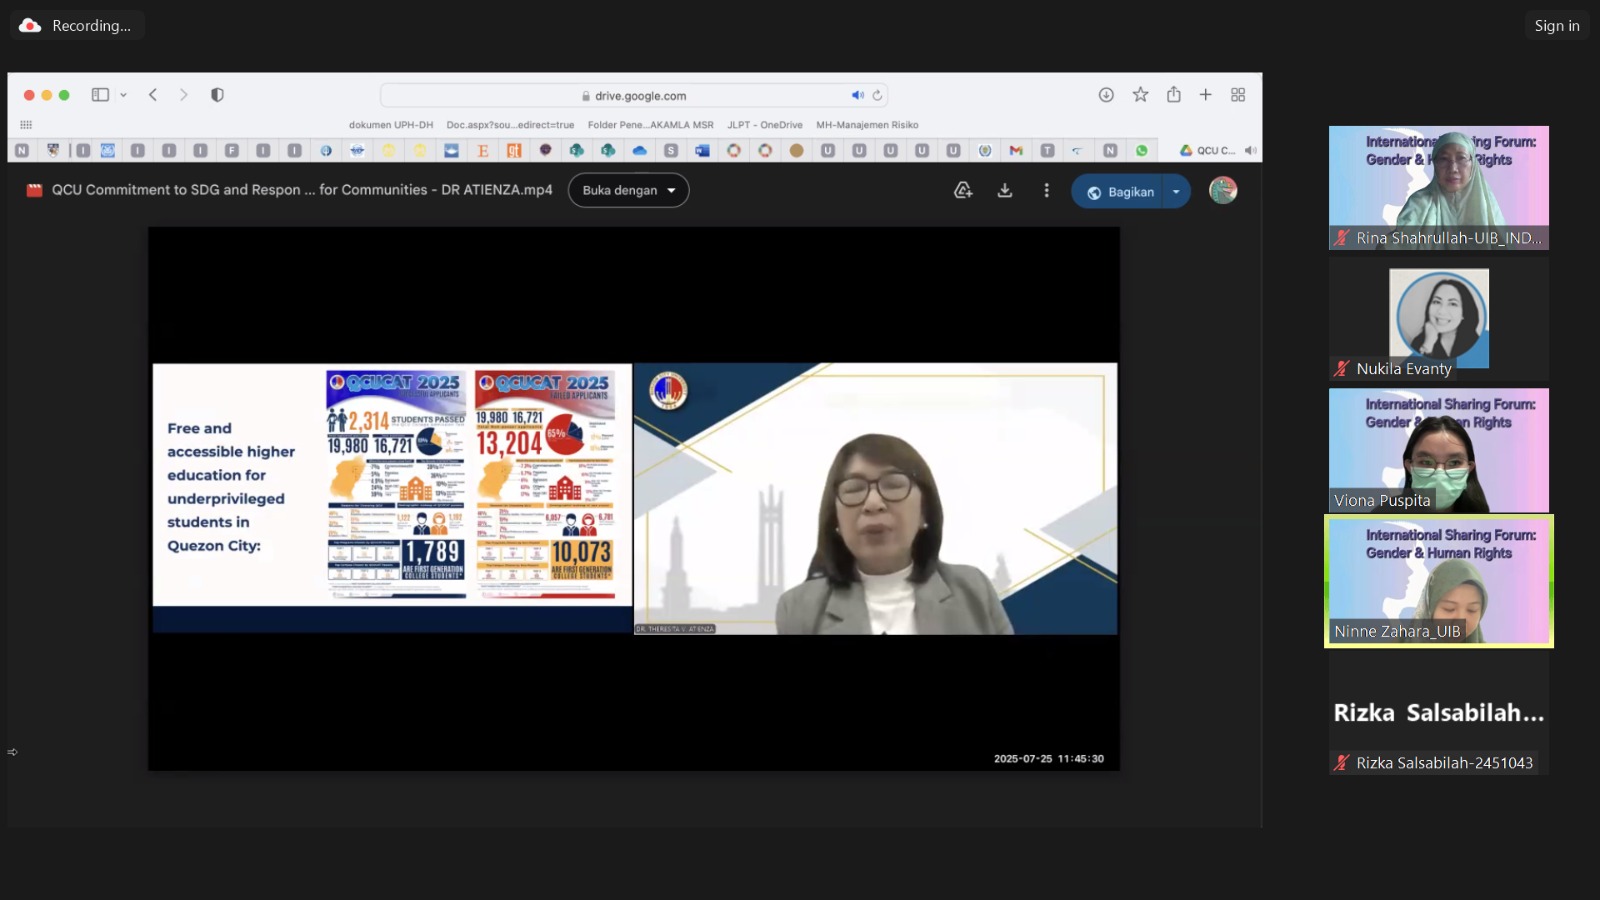Open a new tab with plus icon

tap(1206, 95)
